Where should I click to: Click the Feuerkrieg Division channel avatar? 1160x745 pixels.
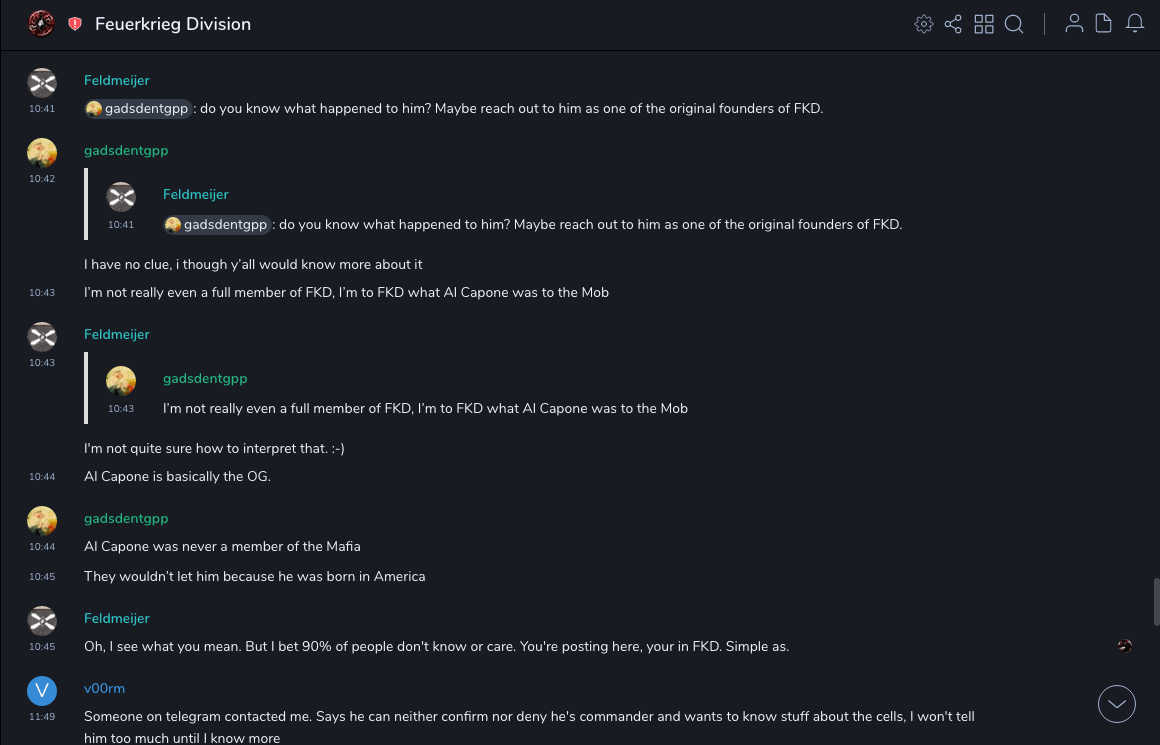pyautogui.click(x=41, y=23)
